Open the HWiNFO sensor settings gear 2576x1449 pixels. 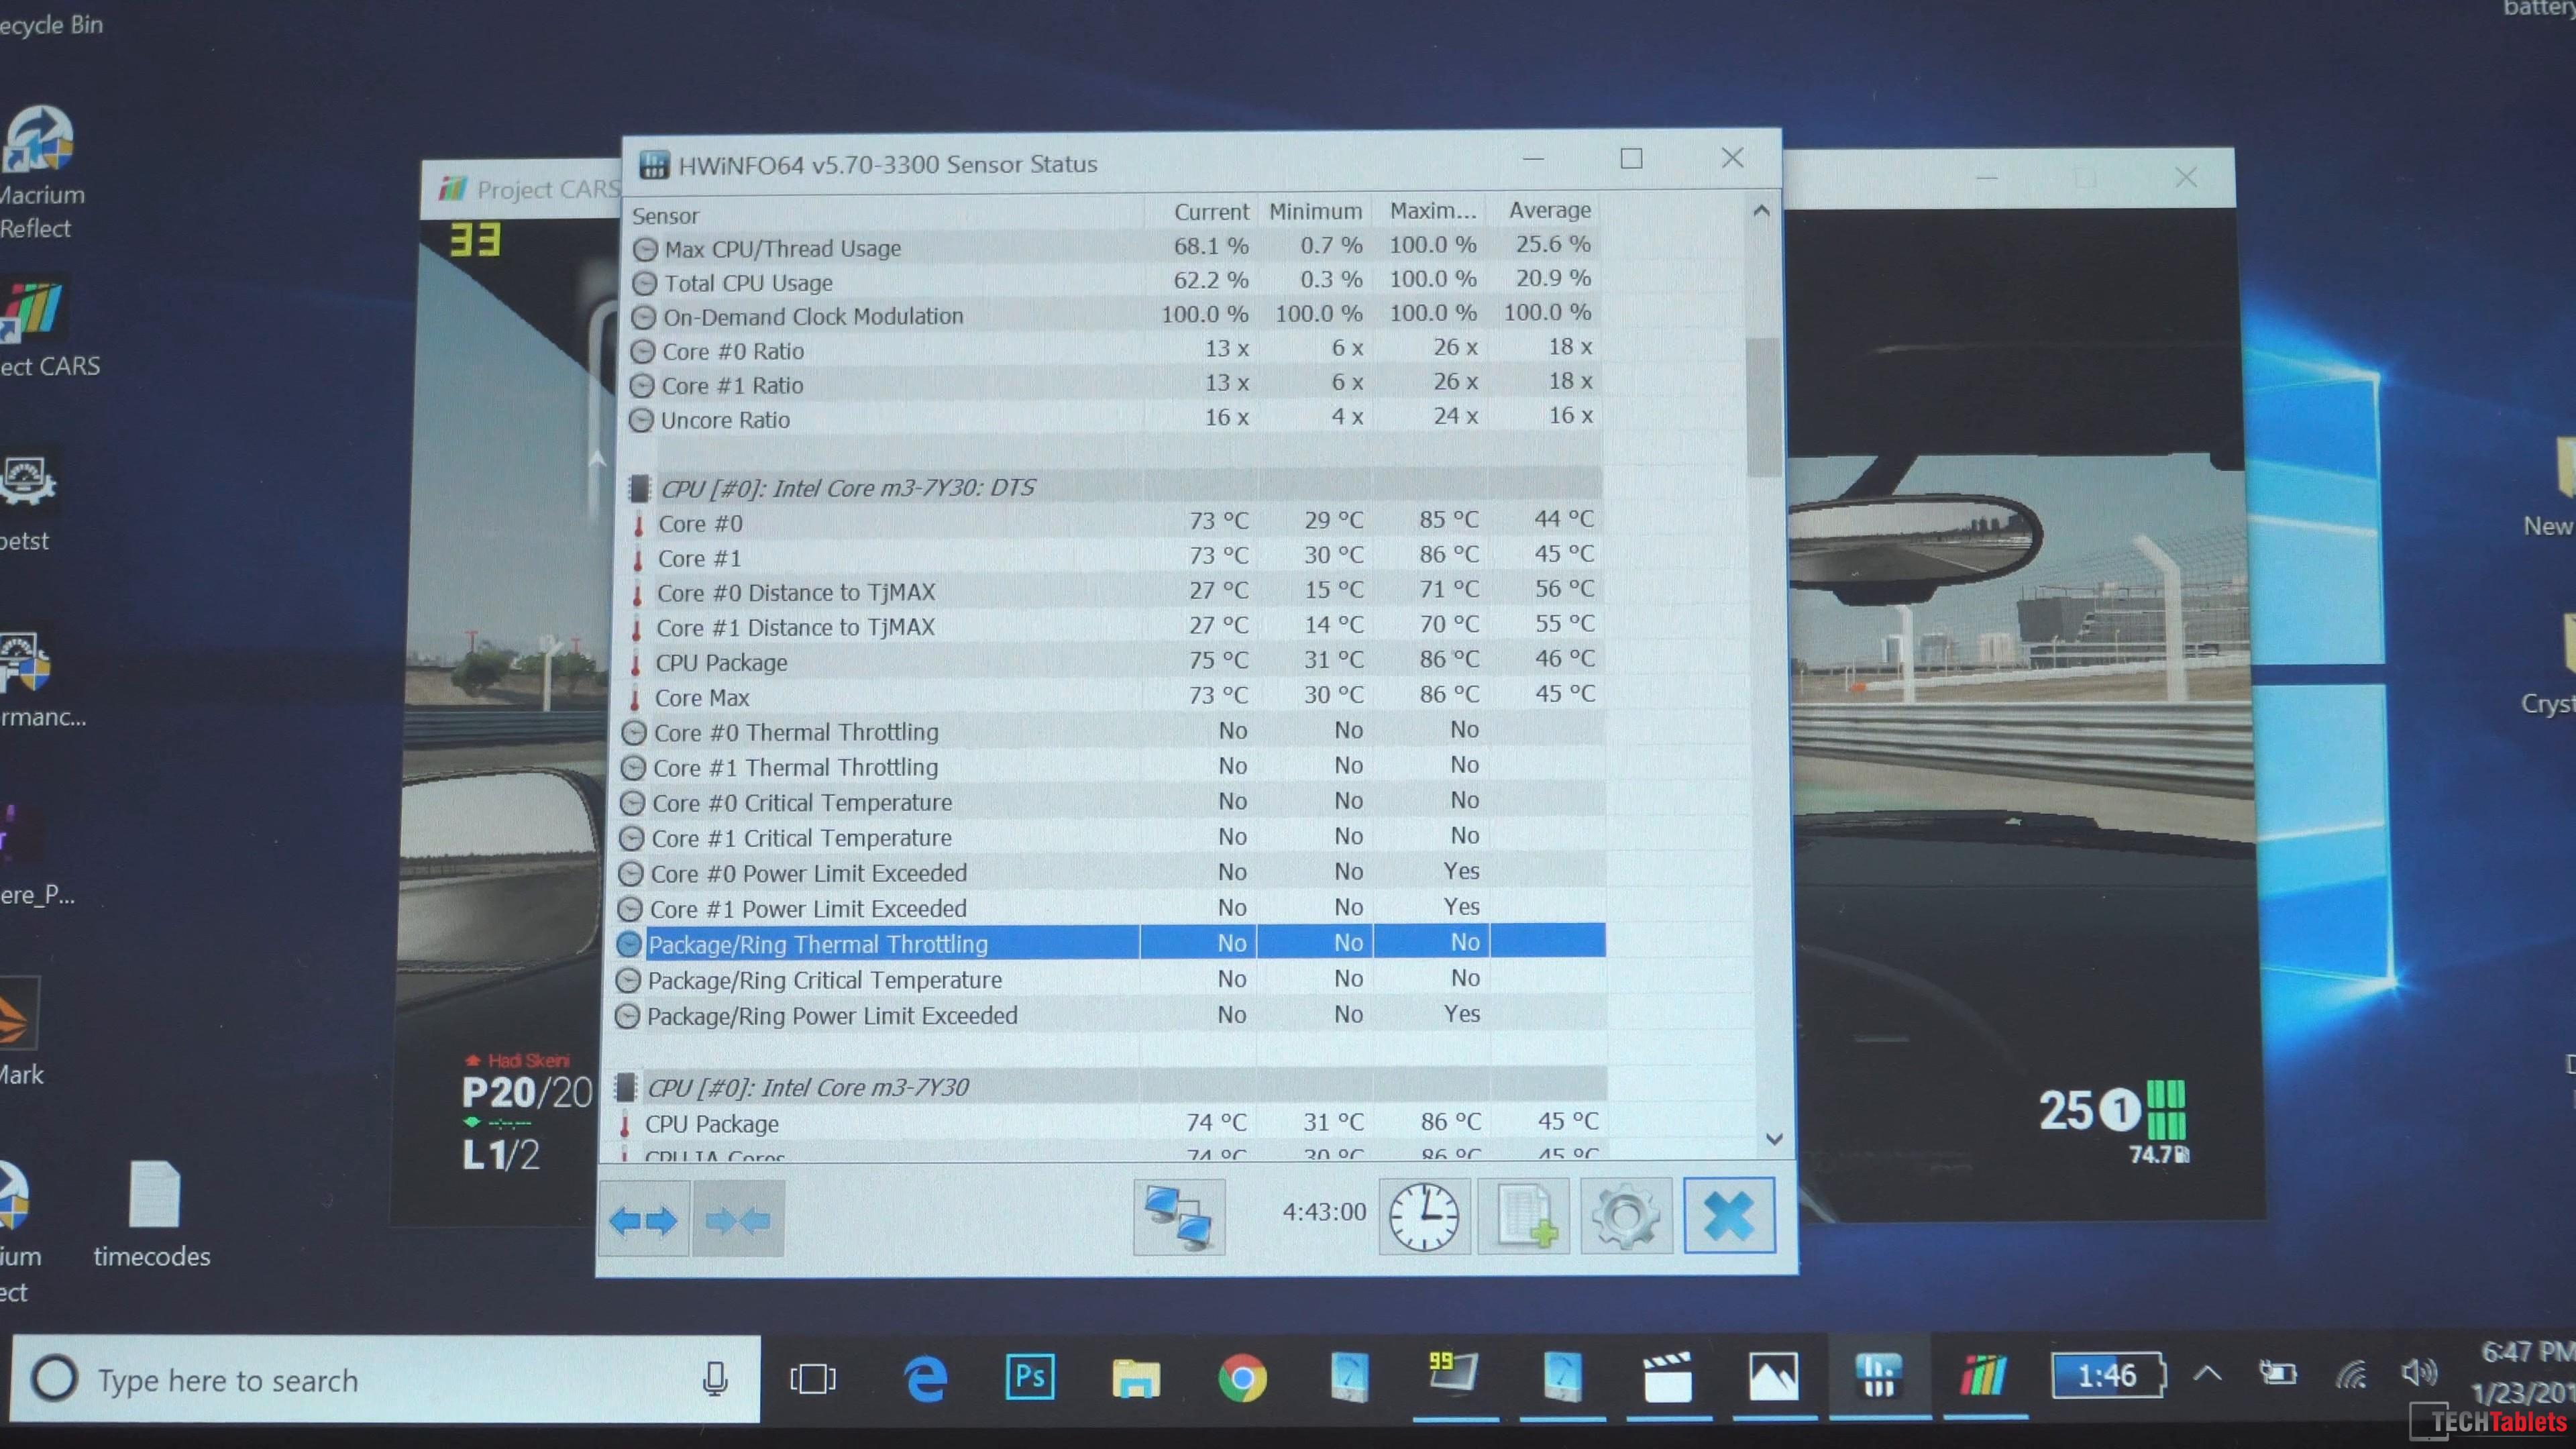point(1626,1216)
